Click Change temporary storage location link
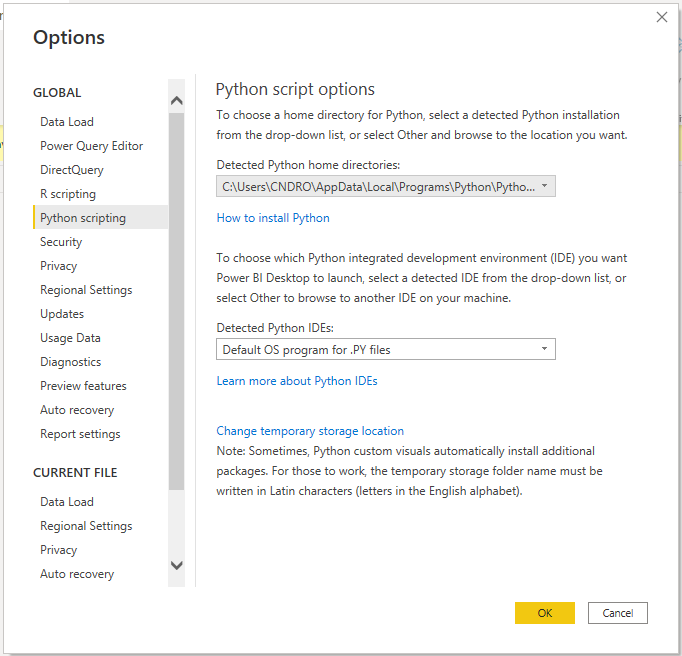 tap(310, 431)
